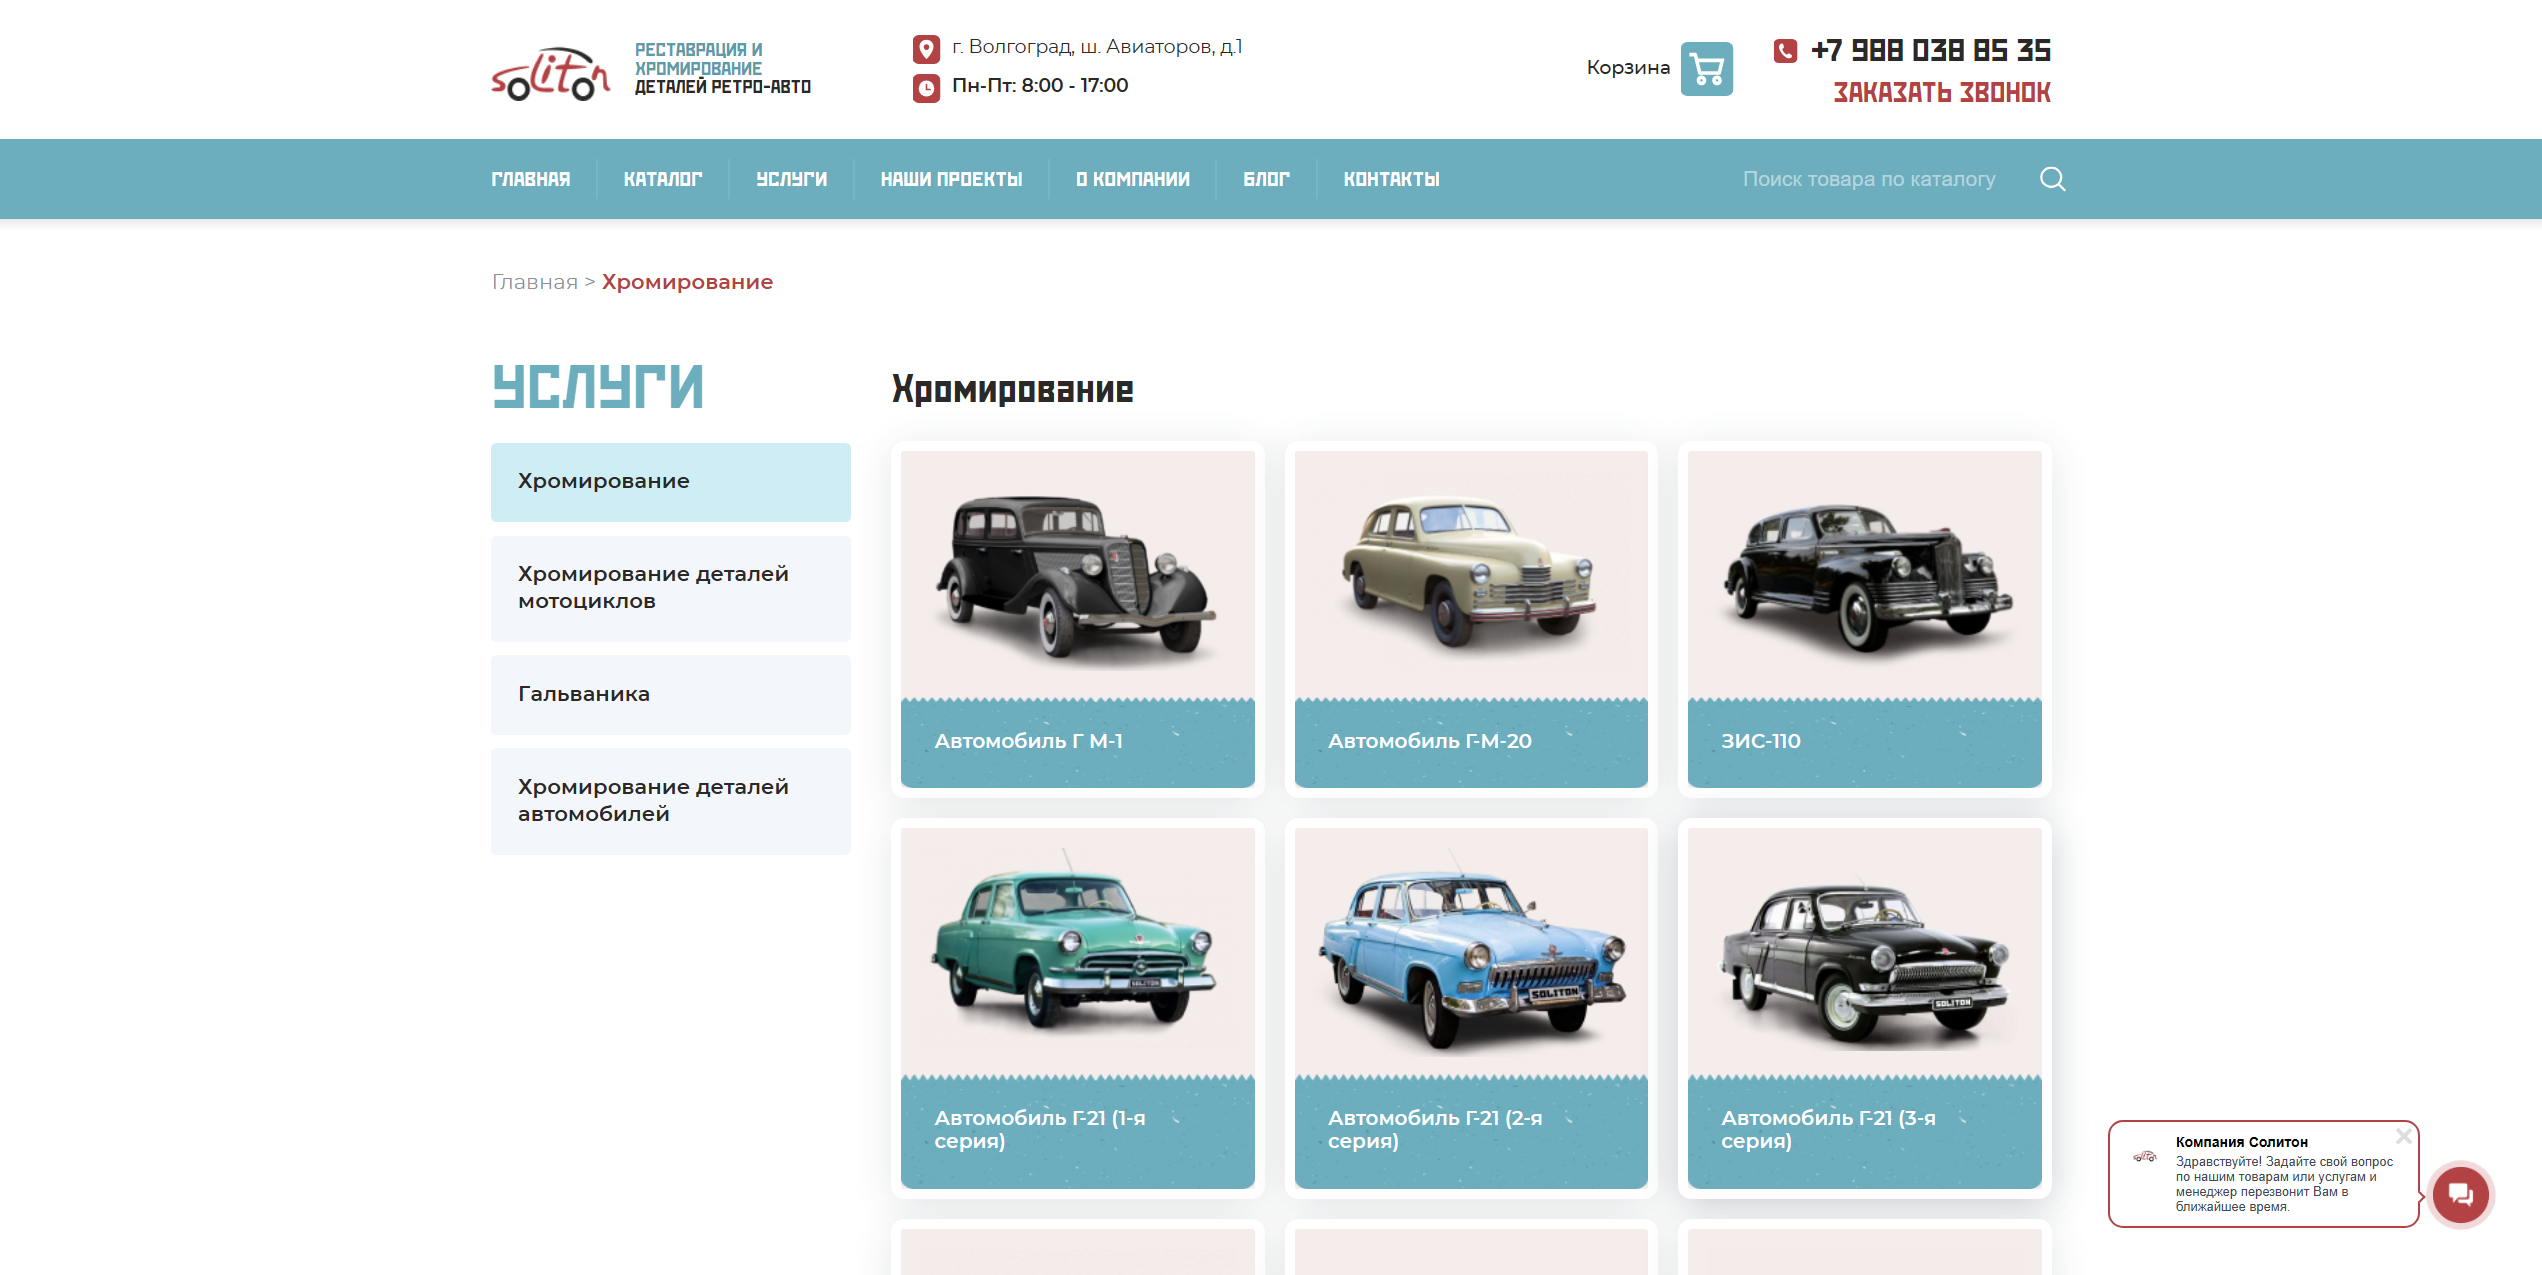Open the green Г-21 (1-я серия) car image
The height and width of the screenshot is (1275, 2542).
1077,952
